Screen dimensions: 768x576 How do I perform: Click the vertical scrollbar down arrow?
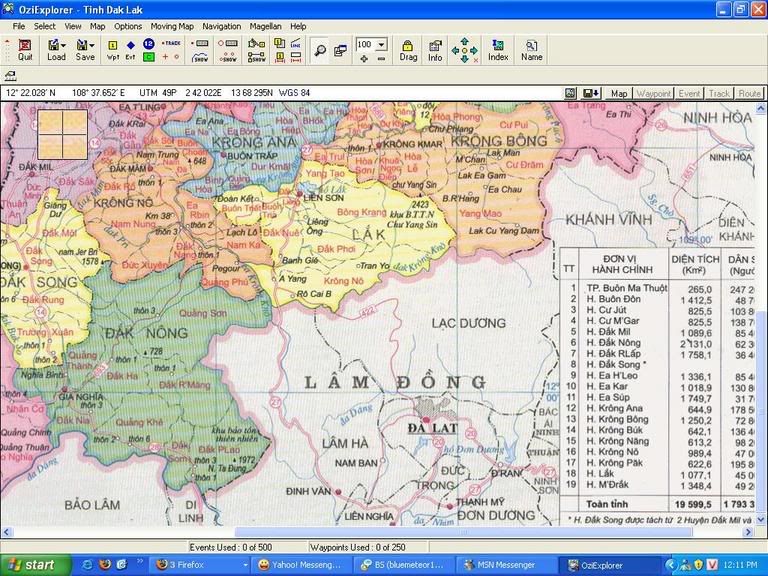point(761,519)
